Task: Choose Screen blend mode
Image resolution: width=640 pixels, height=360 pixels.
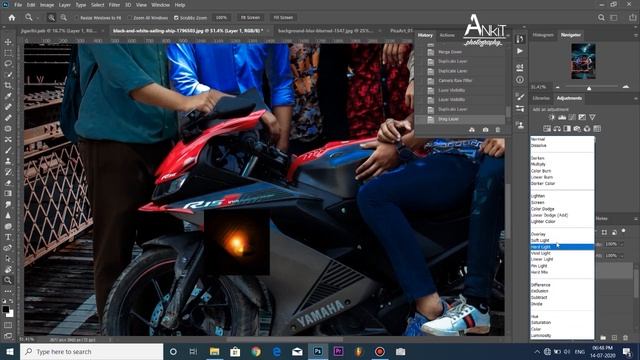Action: pyautogui.click(x=562, y=202)
